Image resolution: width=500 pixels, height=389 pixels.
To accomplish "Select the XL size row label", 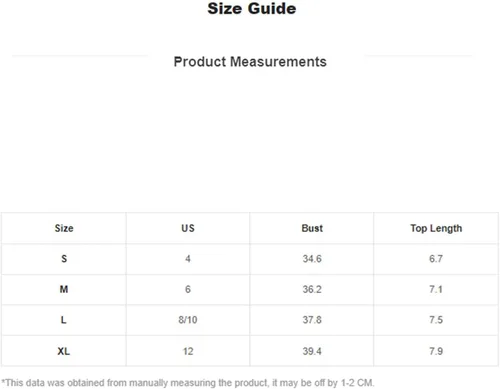I will [64, 351].
